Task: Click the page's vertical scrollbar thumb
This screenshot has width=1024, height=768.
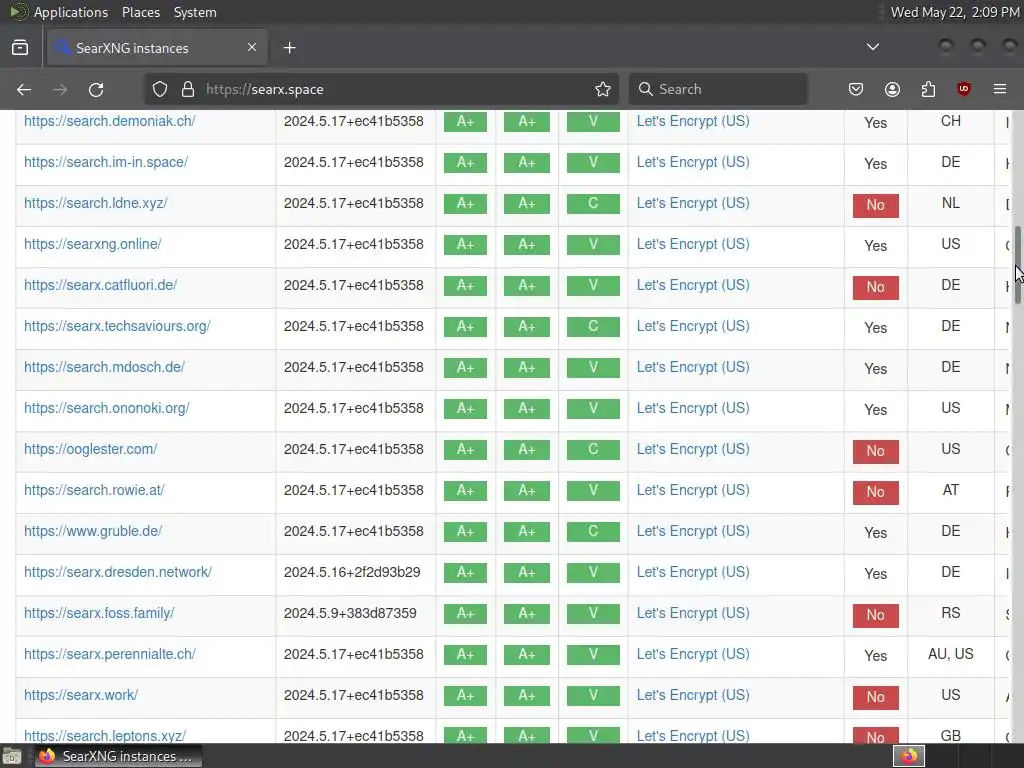Action: [1017, 265]
